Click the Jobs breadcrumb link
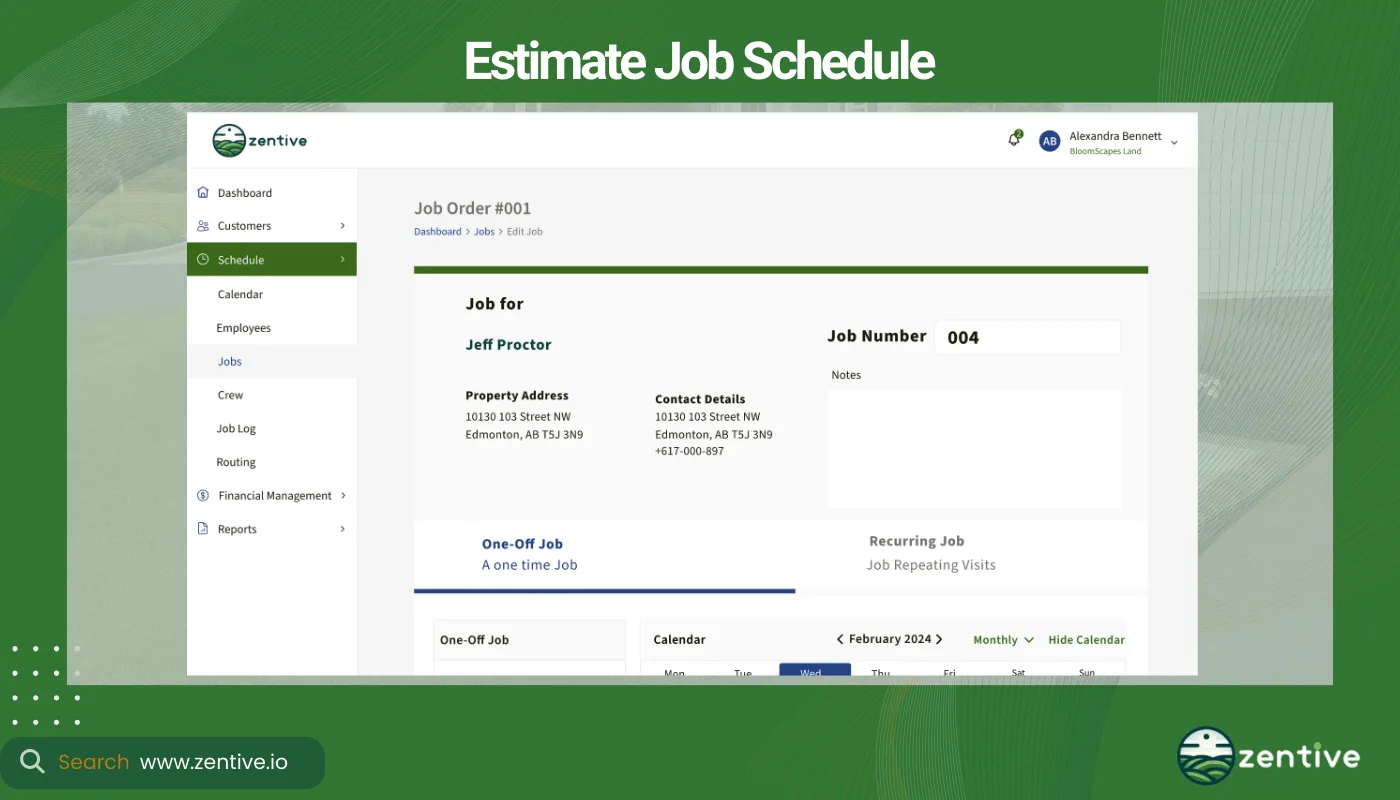1400x800 pixels. (484, 231)
